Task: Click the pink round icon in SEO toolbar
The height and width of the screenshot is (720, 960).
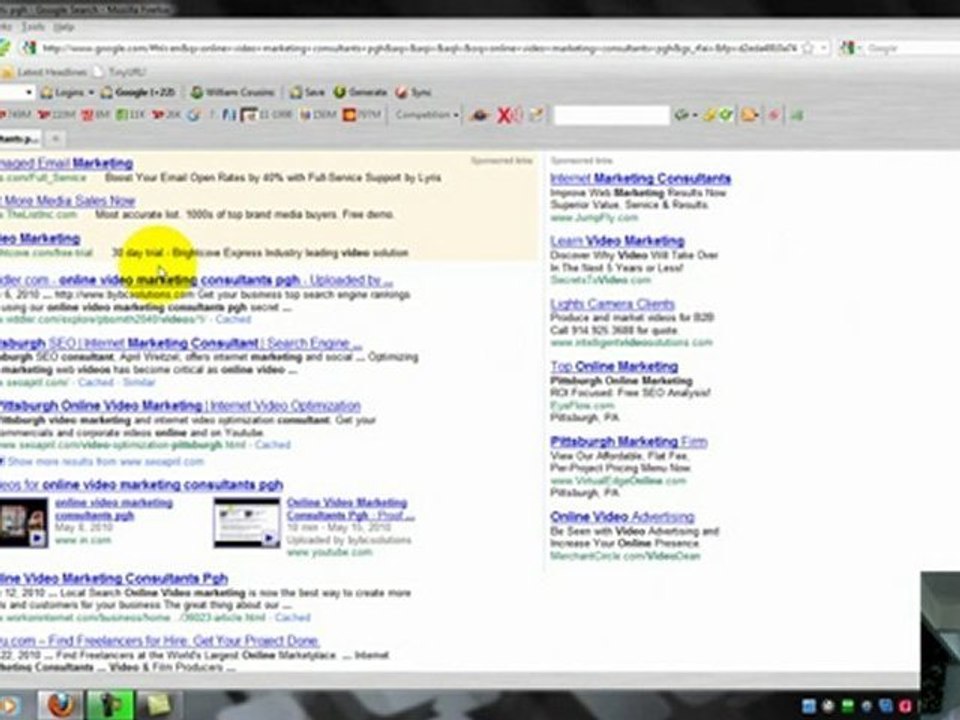Action: point(774,114)
